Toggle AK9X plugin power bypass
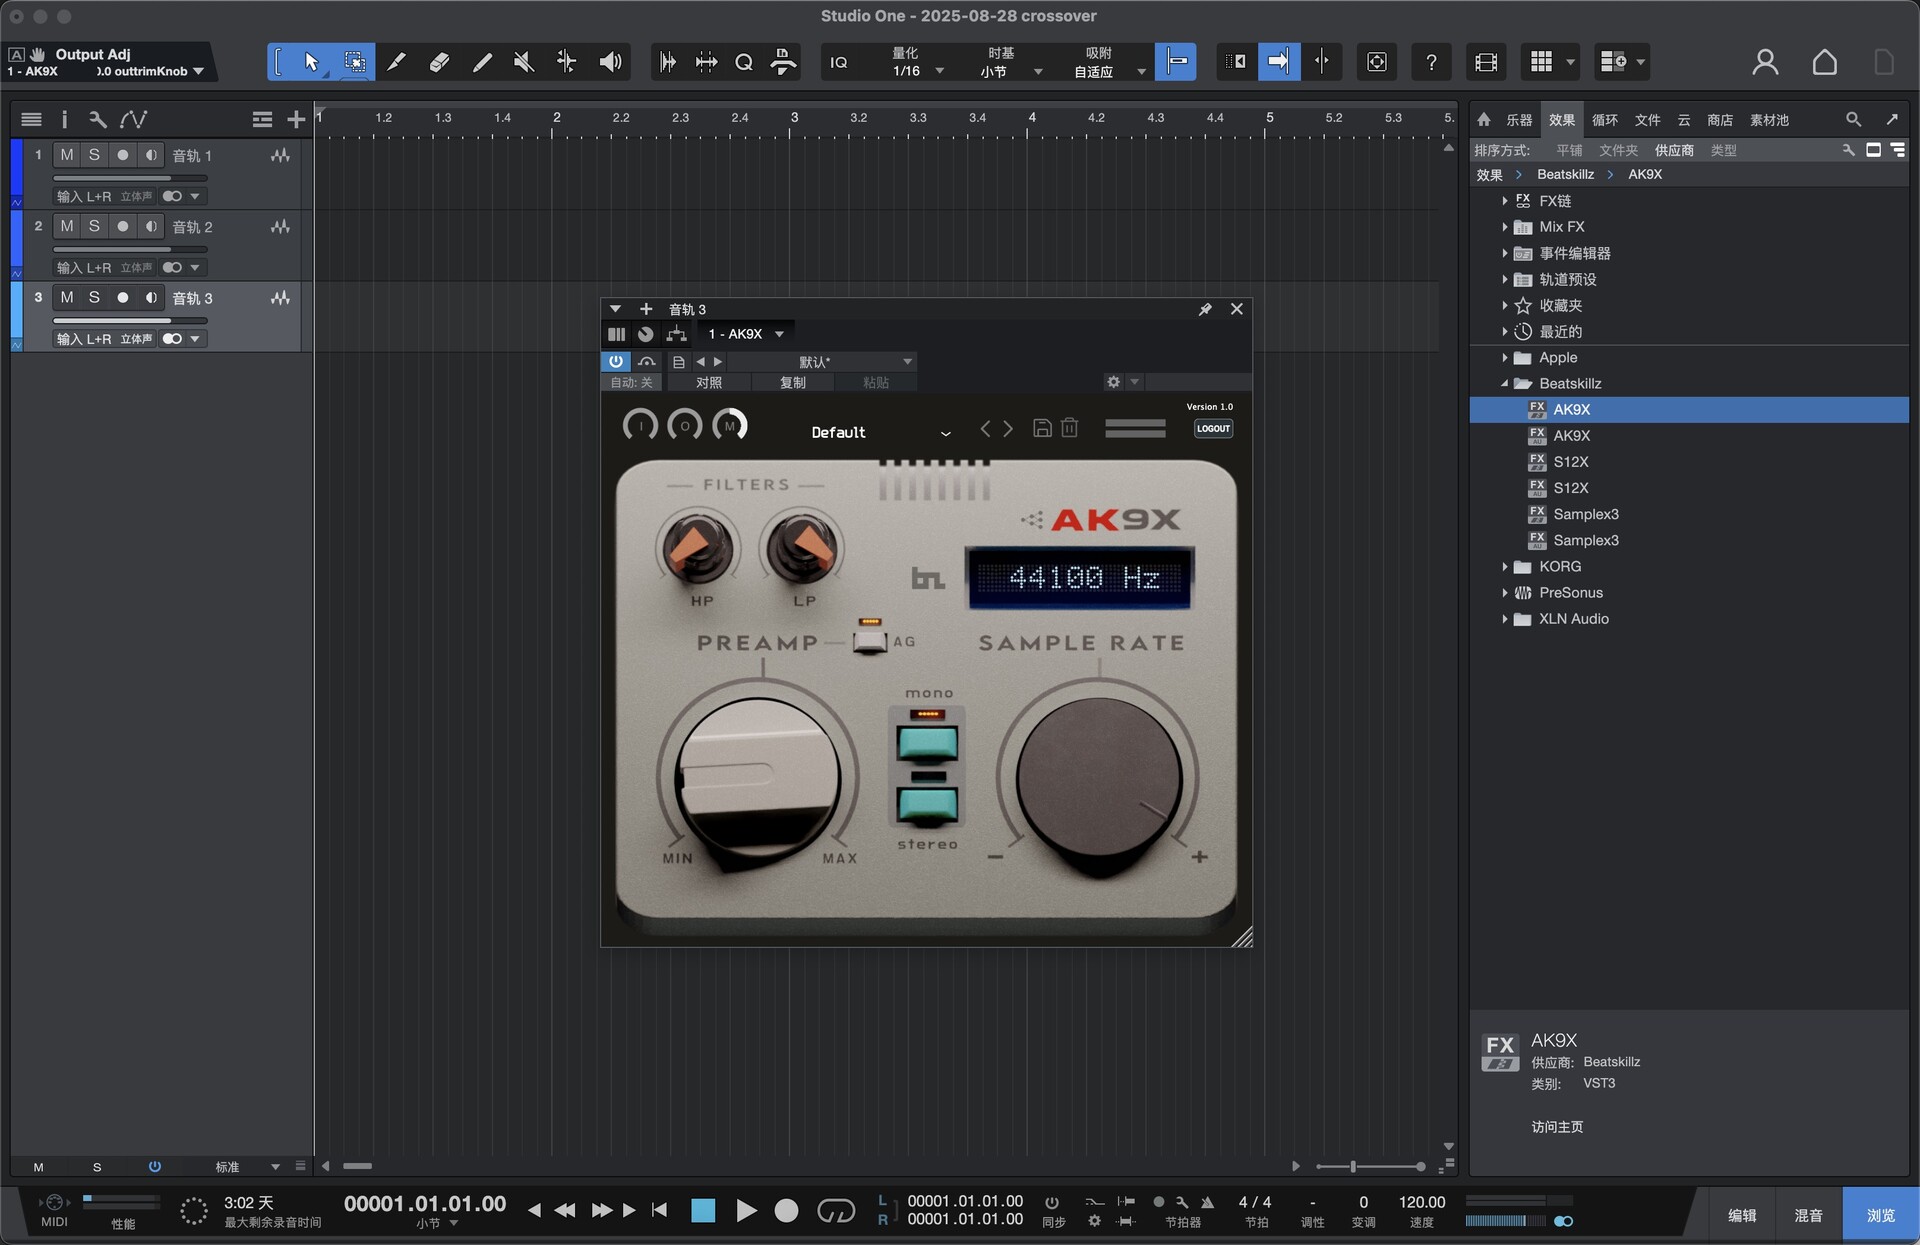The width and height of the screenshot is (1920, 1245). (x=615, y=361)
